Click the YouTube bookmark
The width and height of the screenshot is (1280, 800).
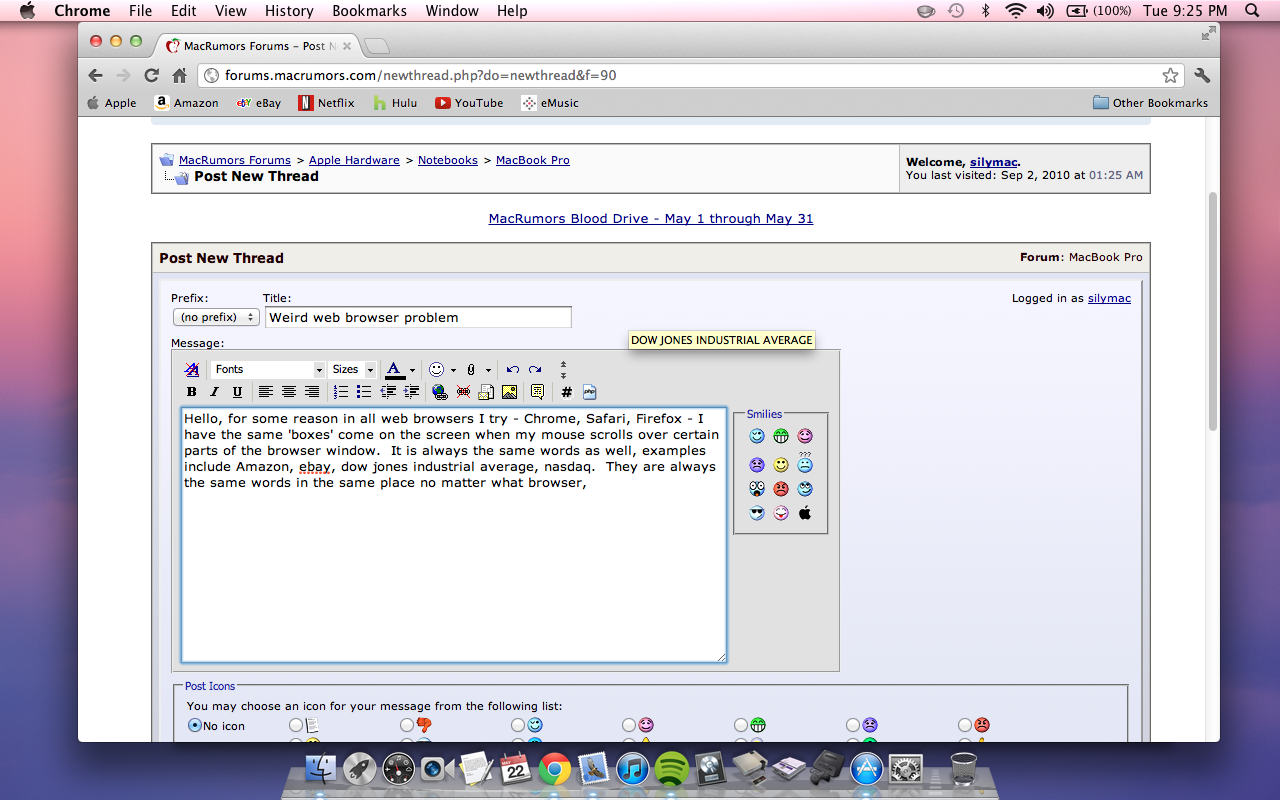469,103
